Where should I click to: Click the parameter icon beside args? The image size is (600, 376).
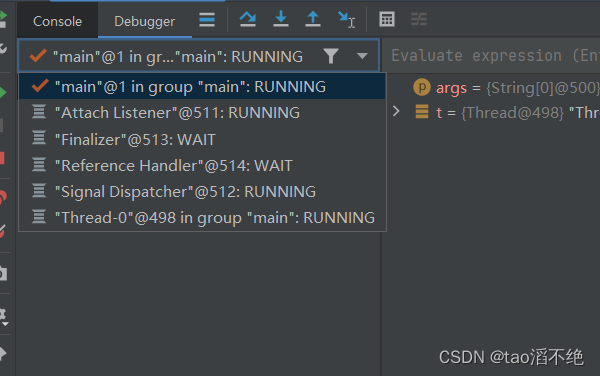[422, 88]
